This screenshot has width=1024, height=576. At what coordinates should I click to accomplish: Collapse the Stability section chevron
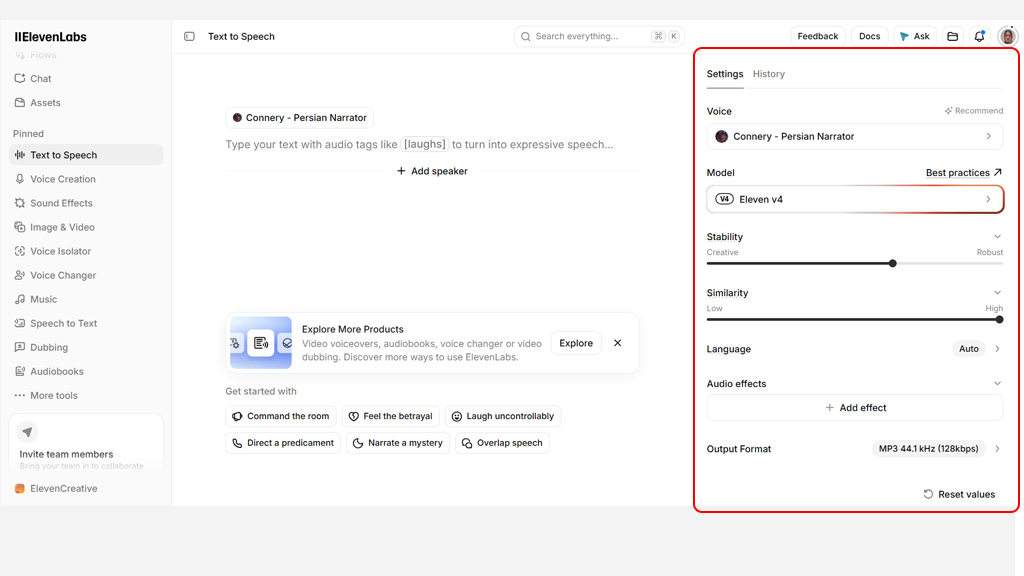tap(997, 236)
